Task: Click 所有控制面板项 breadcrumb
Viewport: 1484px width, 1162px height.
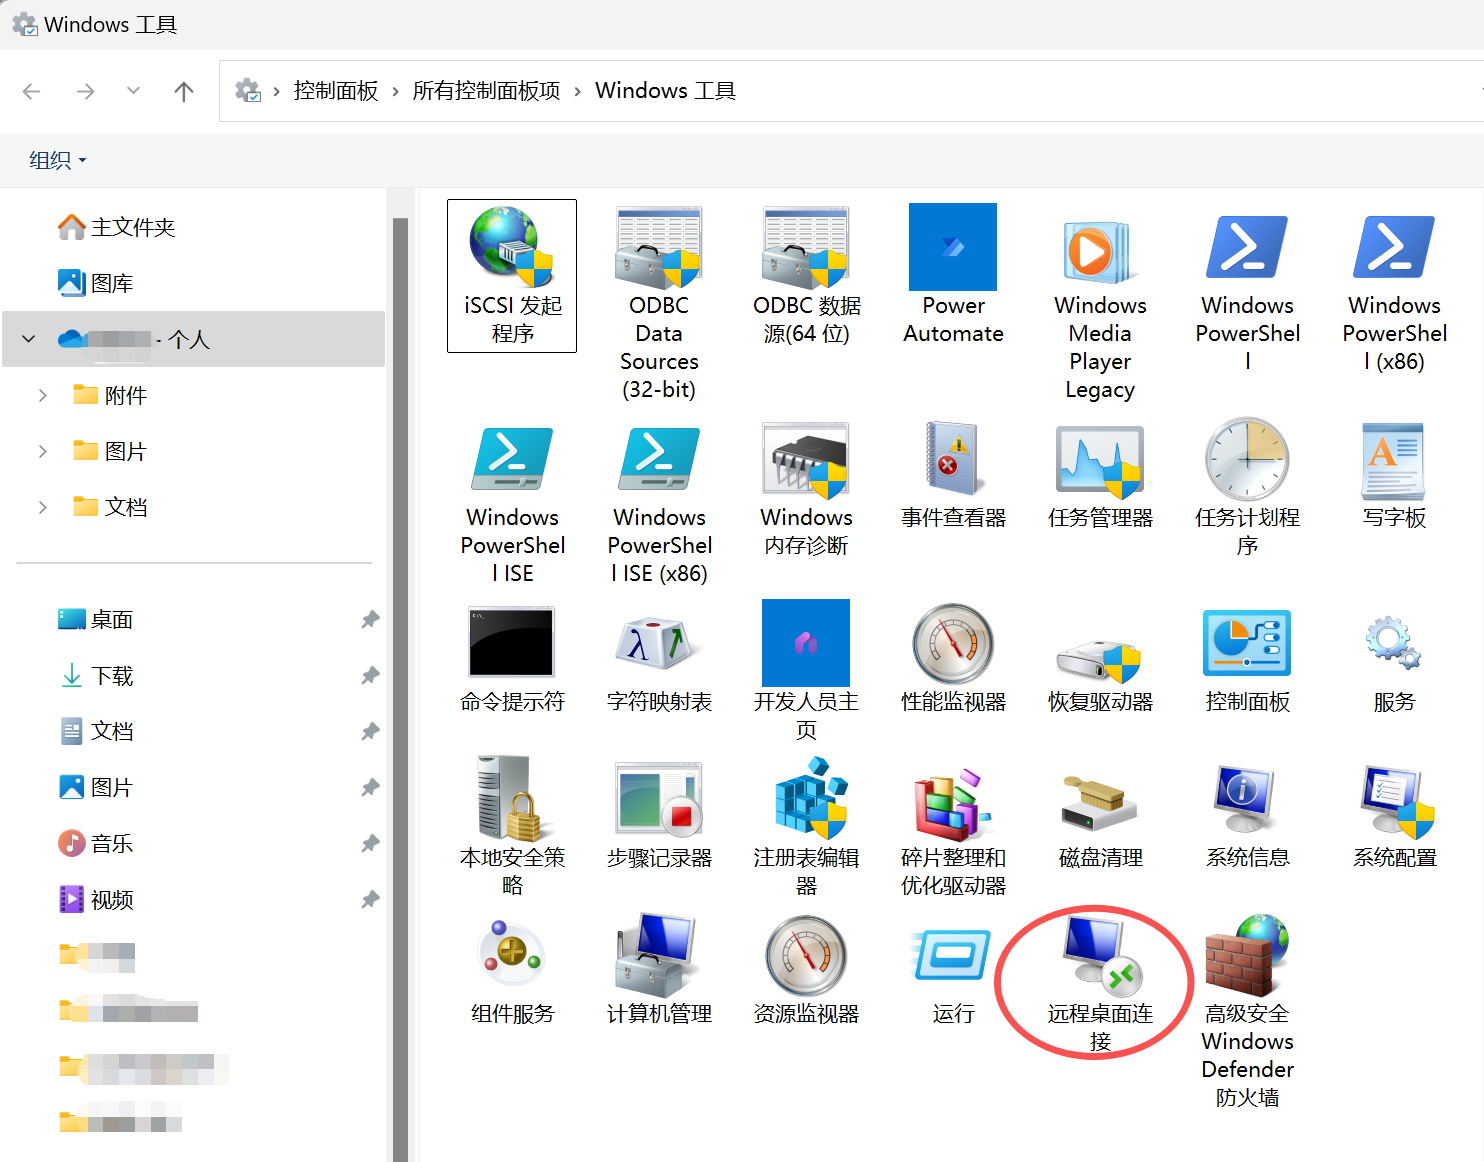Action: [486, 91]
